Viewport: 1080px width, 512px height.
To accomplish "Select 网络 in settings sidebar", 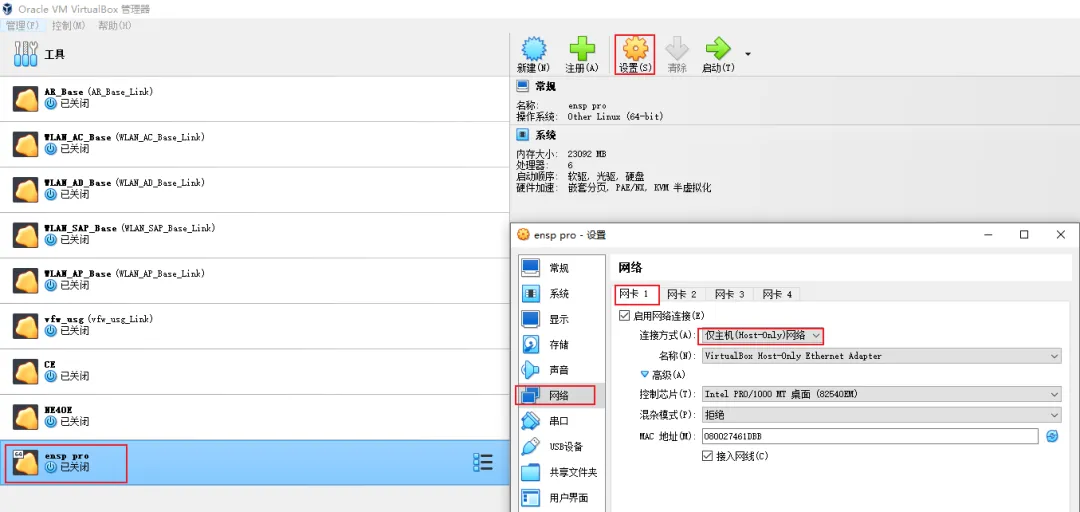I will click(x=560, y=395).
